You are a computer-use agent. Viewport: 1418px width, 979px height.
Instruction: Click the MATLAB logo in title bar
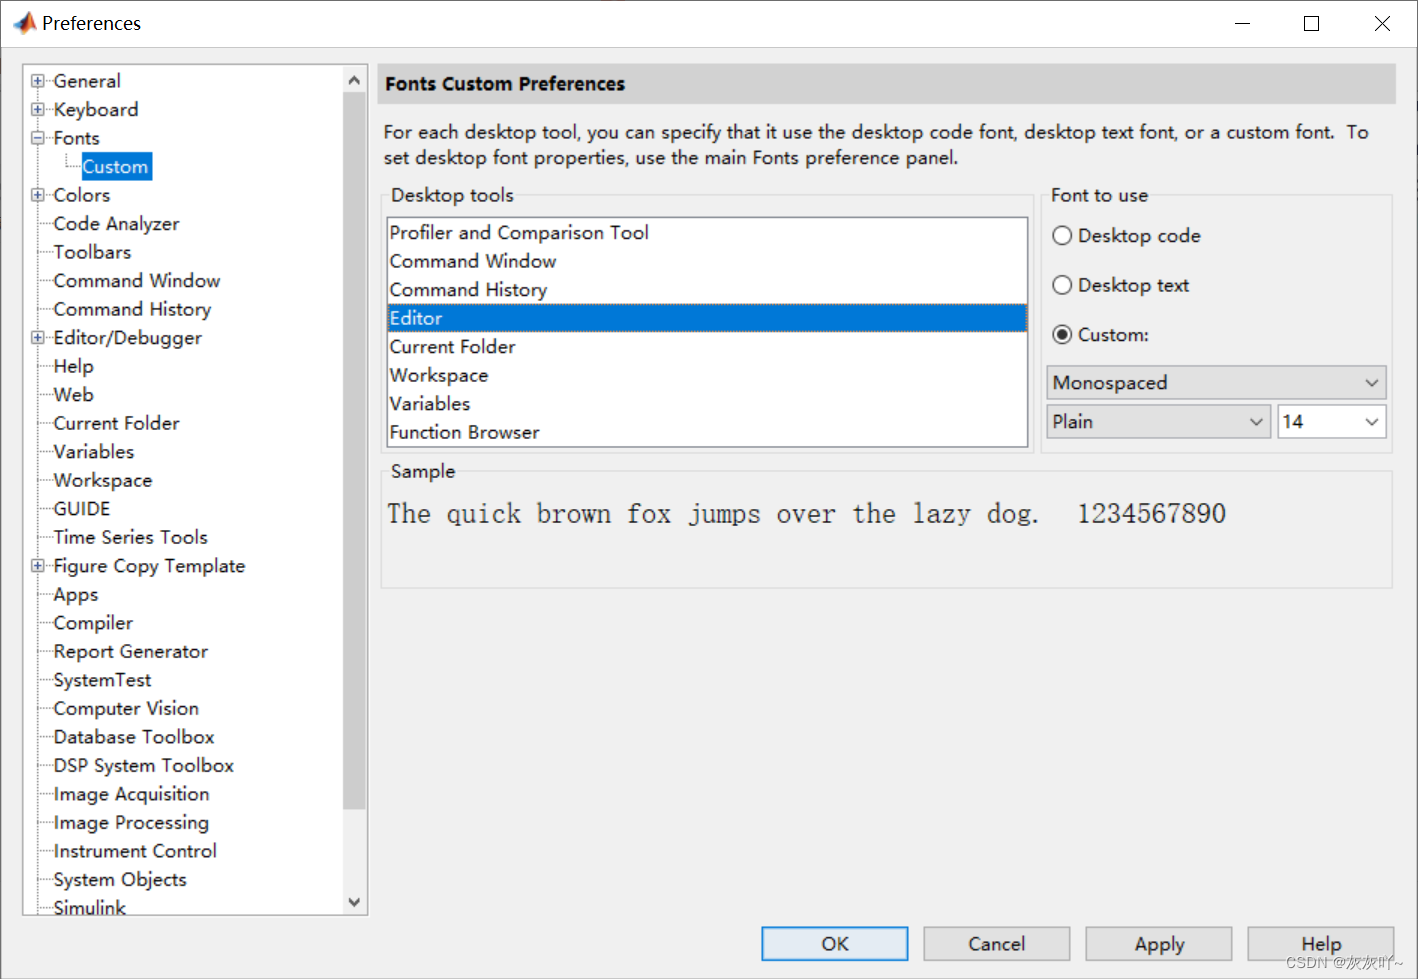pos(24,22)
